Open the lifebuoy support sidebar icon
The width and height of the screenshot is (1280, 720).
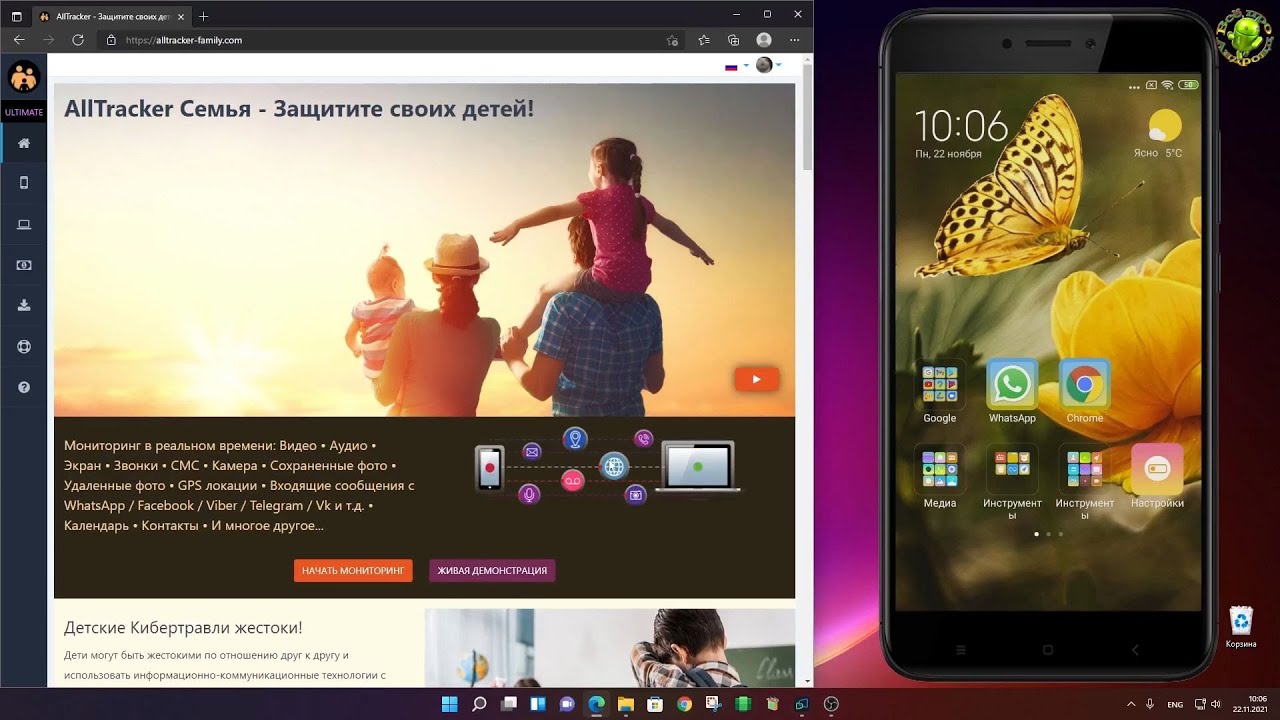[x=24, y=347]
